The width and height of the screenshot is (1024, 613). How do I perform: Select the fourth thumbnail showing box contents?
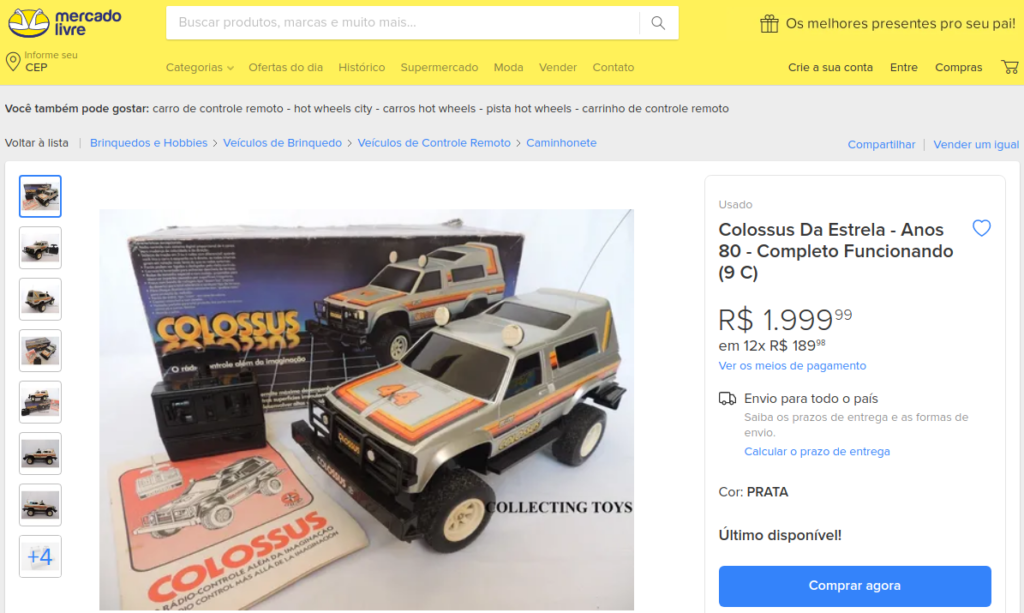point(40,351)
